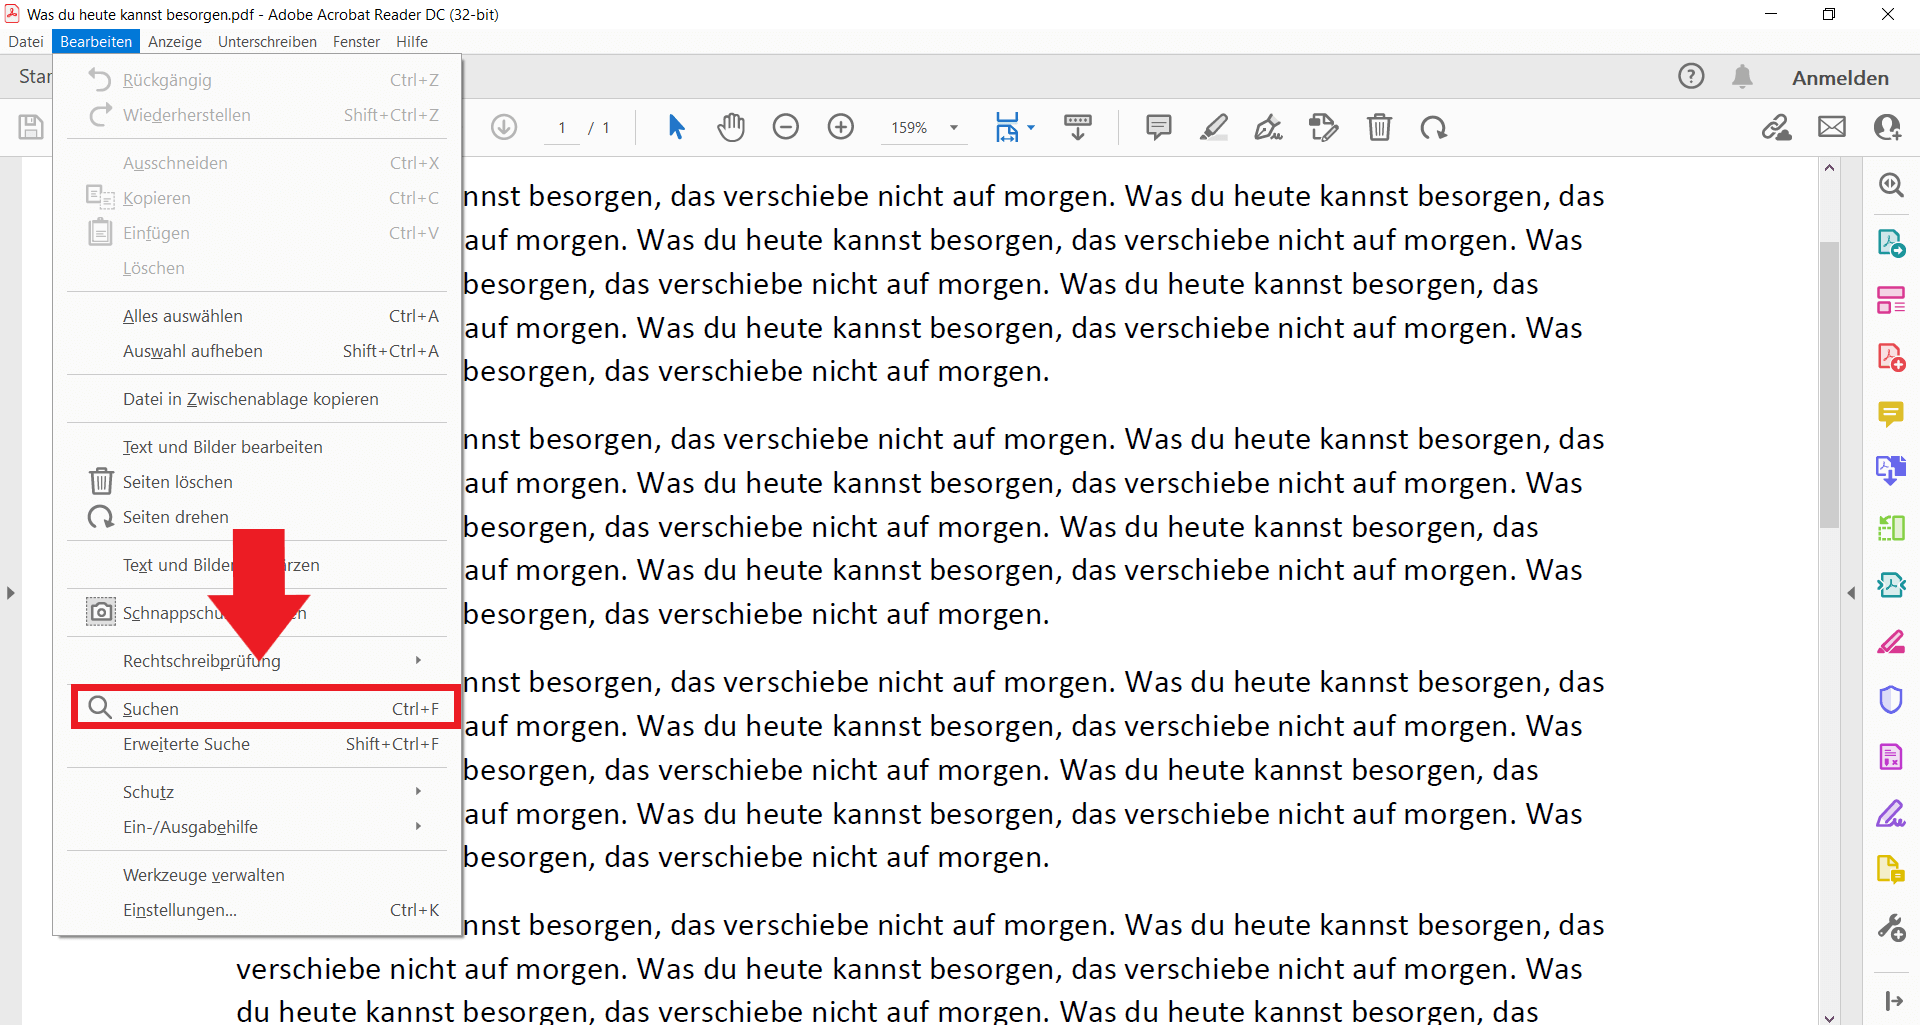Rotate page using toolbar rotate icon
The height and width of the screenshot is (1025, 1920).
1434,127
